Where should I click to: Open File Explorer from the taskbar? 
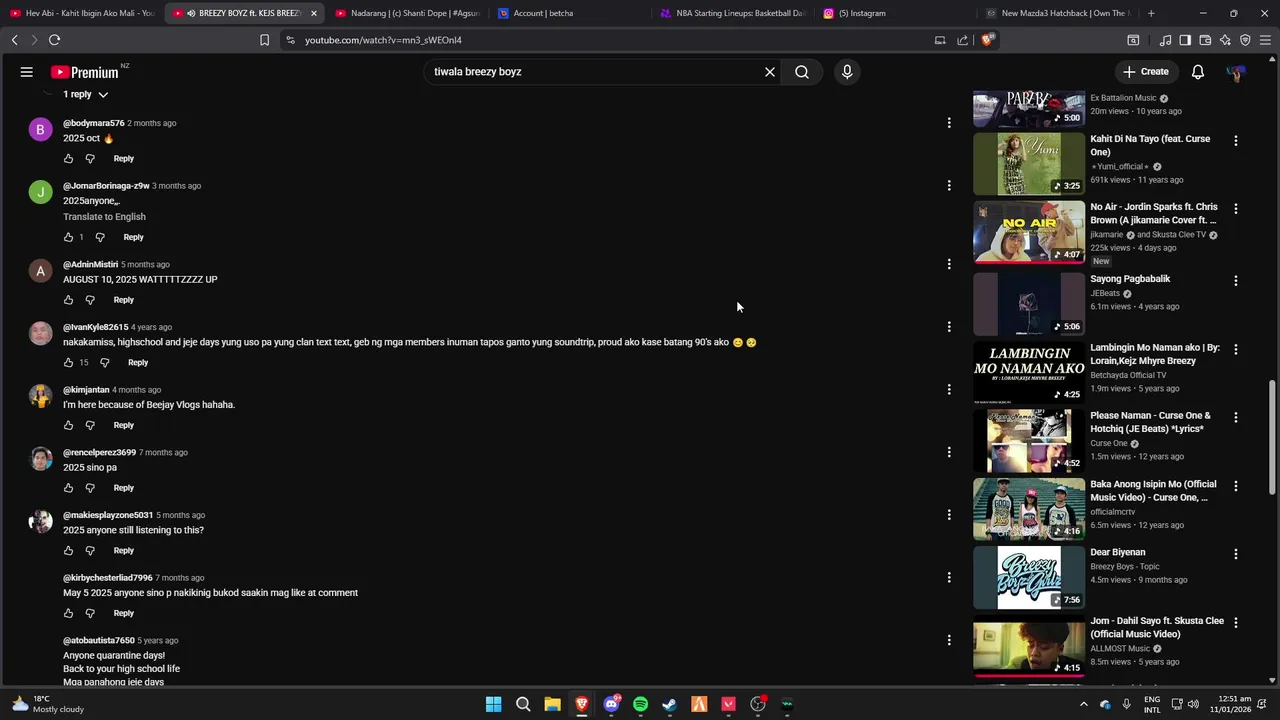(x=552, y=704)
